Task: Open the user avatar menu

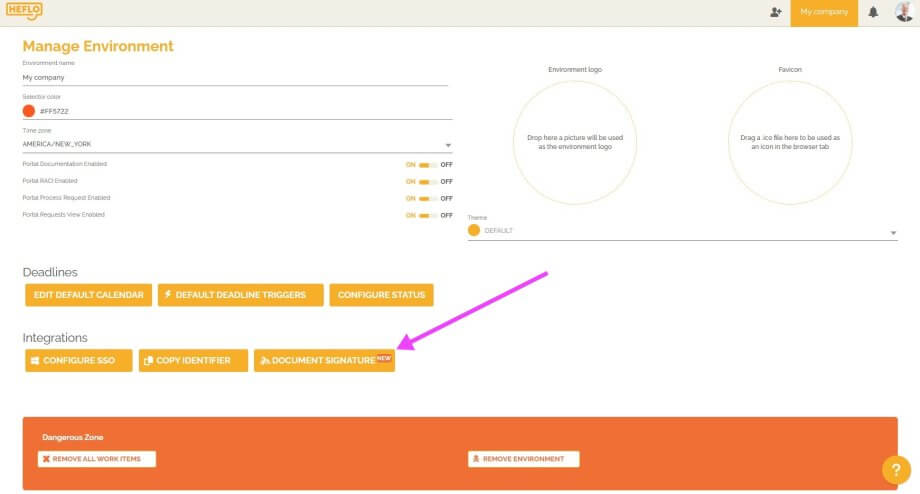Action: [x=904, y=12]
